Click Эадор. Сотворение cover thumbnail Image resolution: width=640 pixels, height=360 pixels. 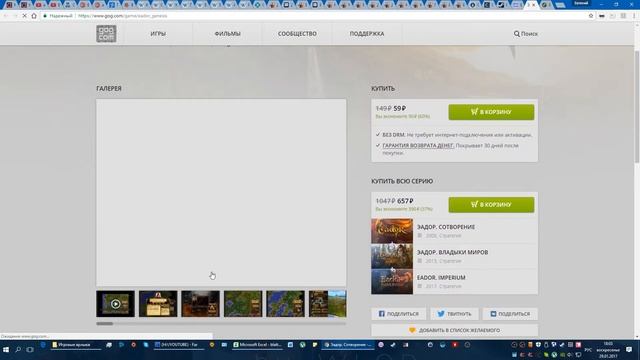tap(392, 231)
